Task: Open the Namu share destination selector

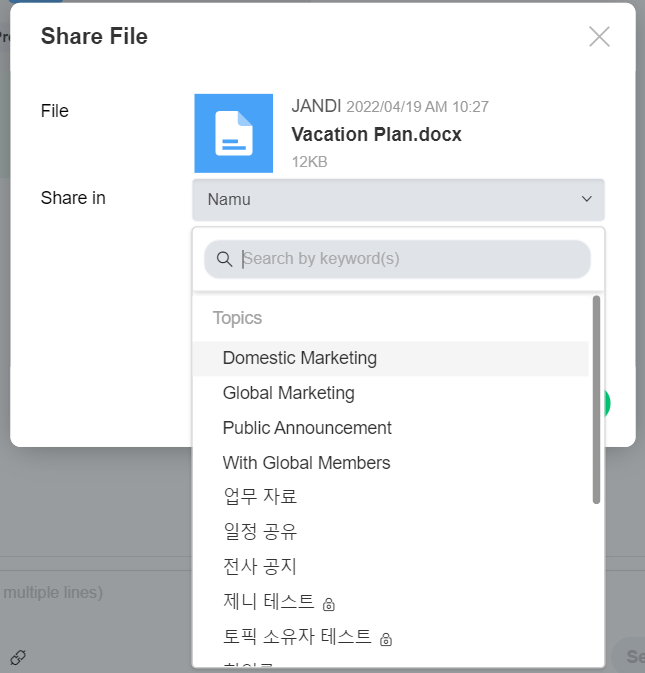Action: 398,200
